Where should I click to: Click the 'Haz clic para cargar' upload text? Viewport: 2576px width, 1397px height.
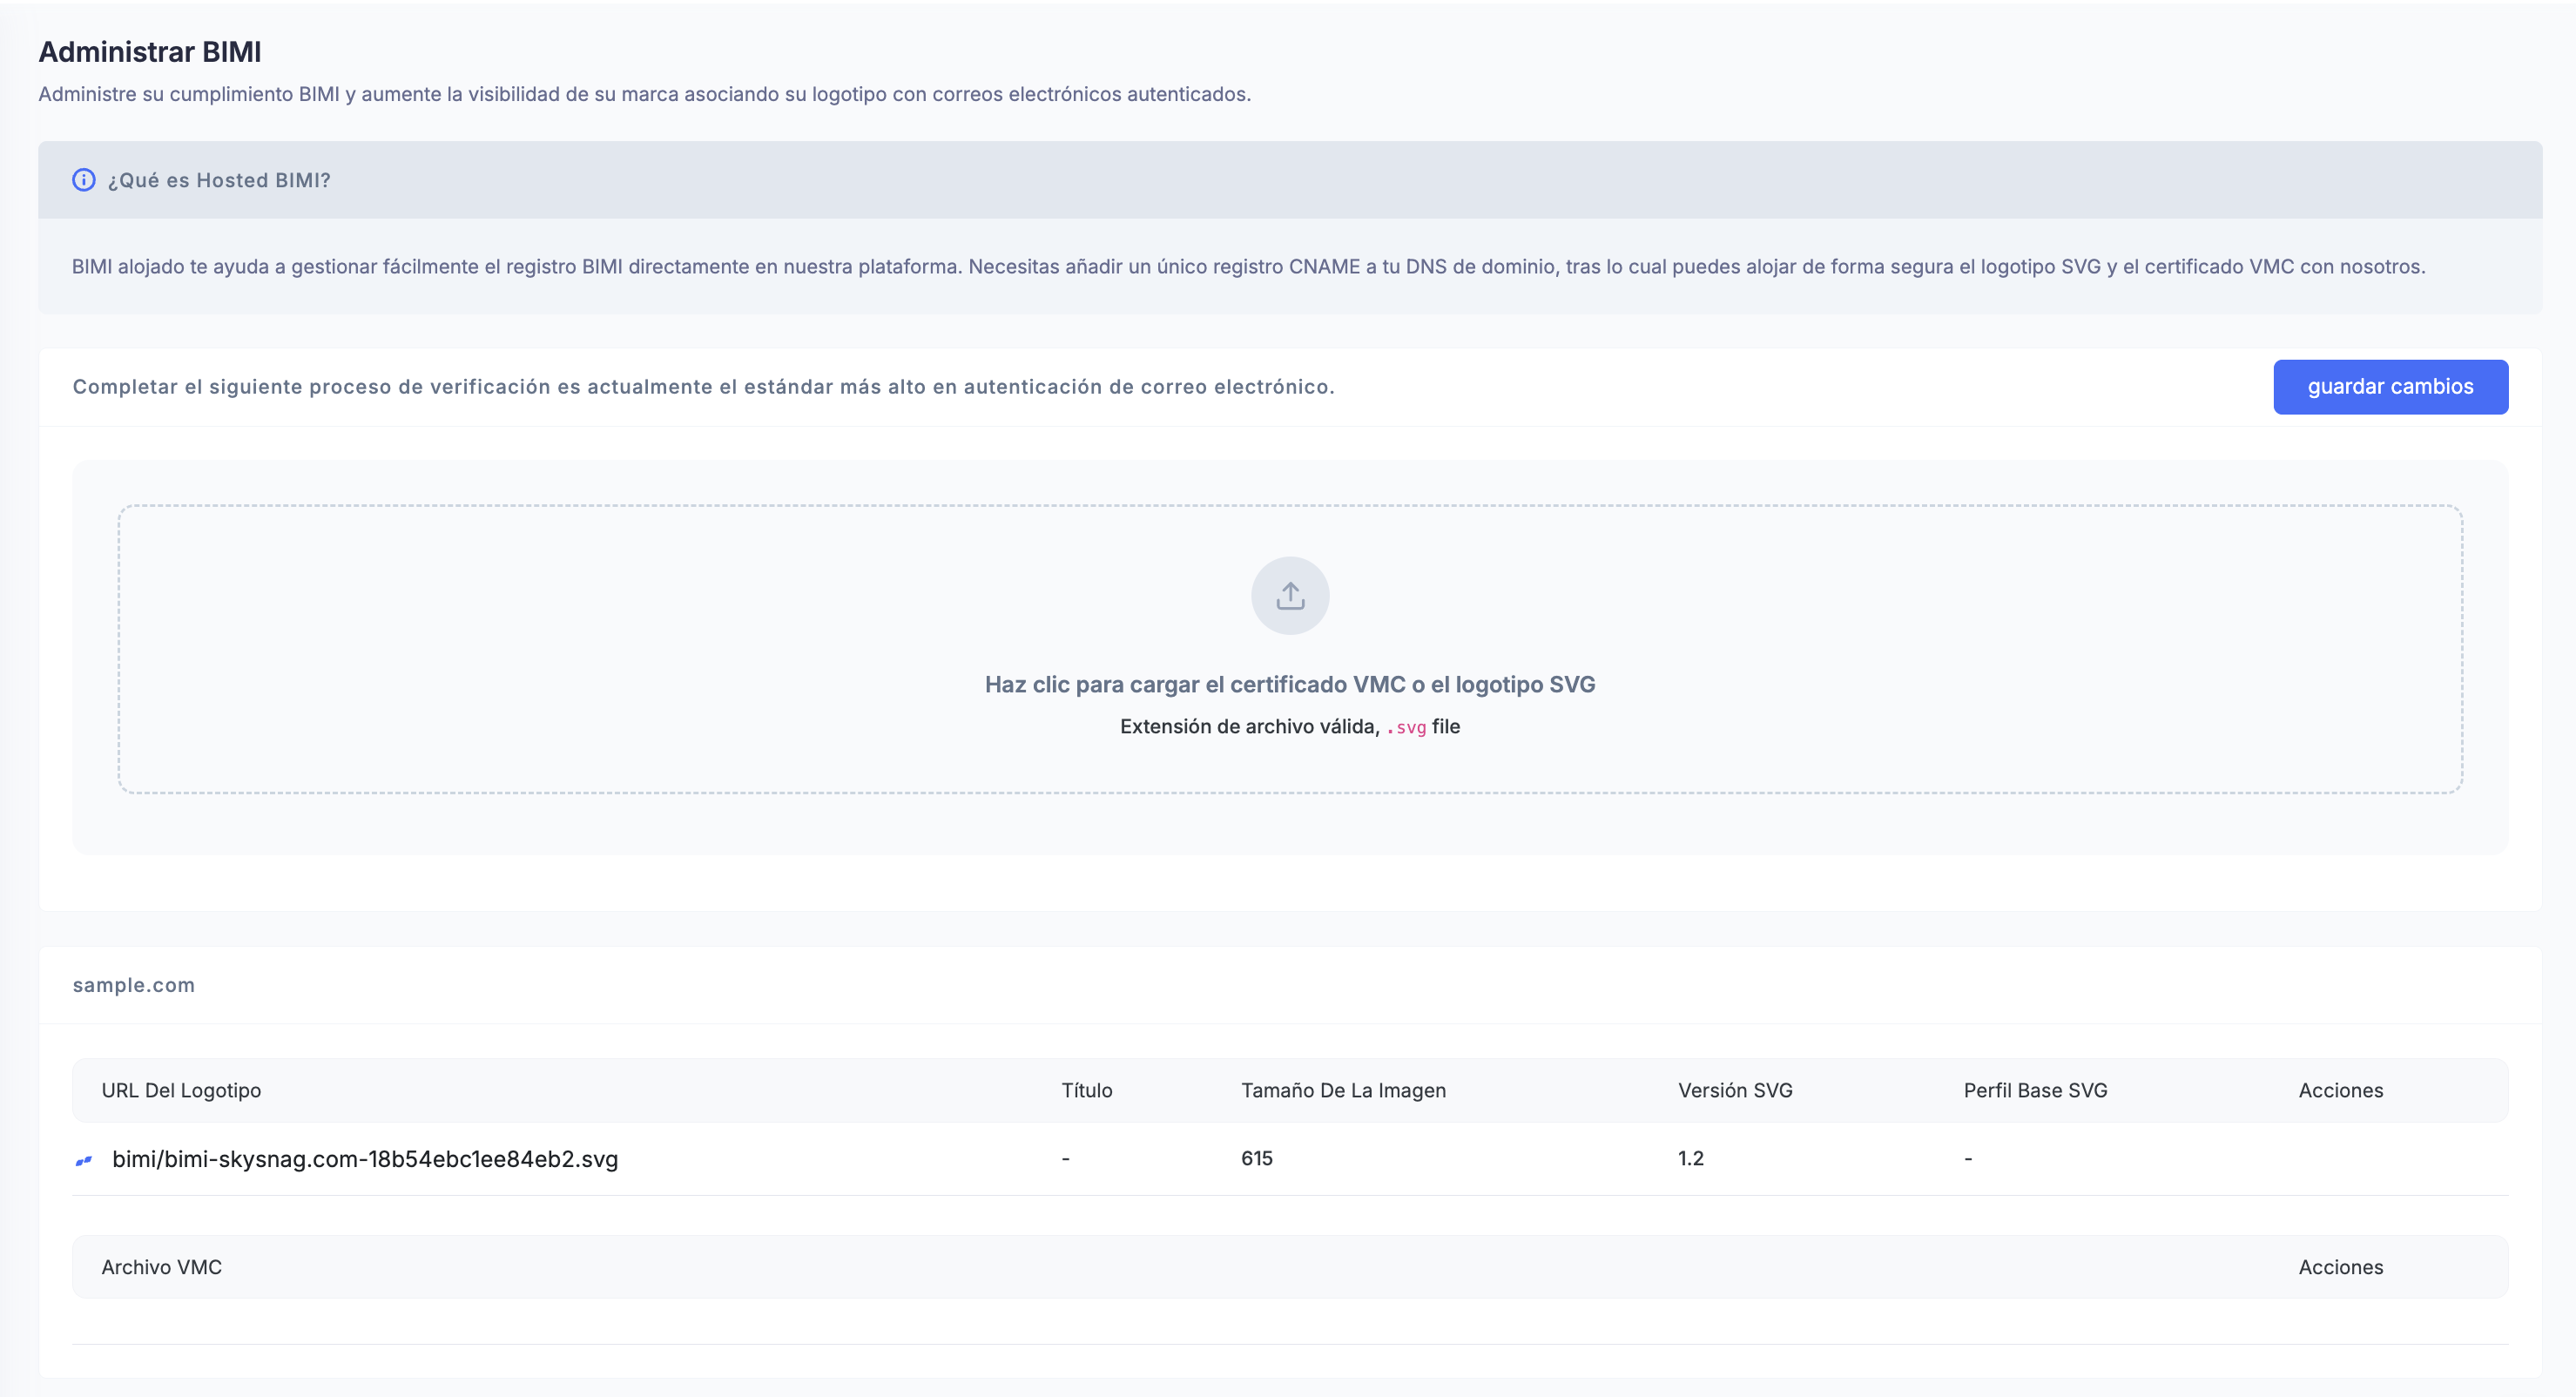(1289, 684)
